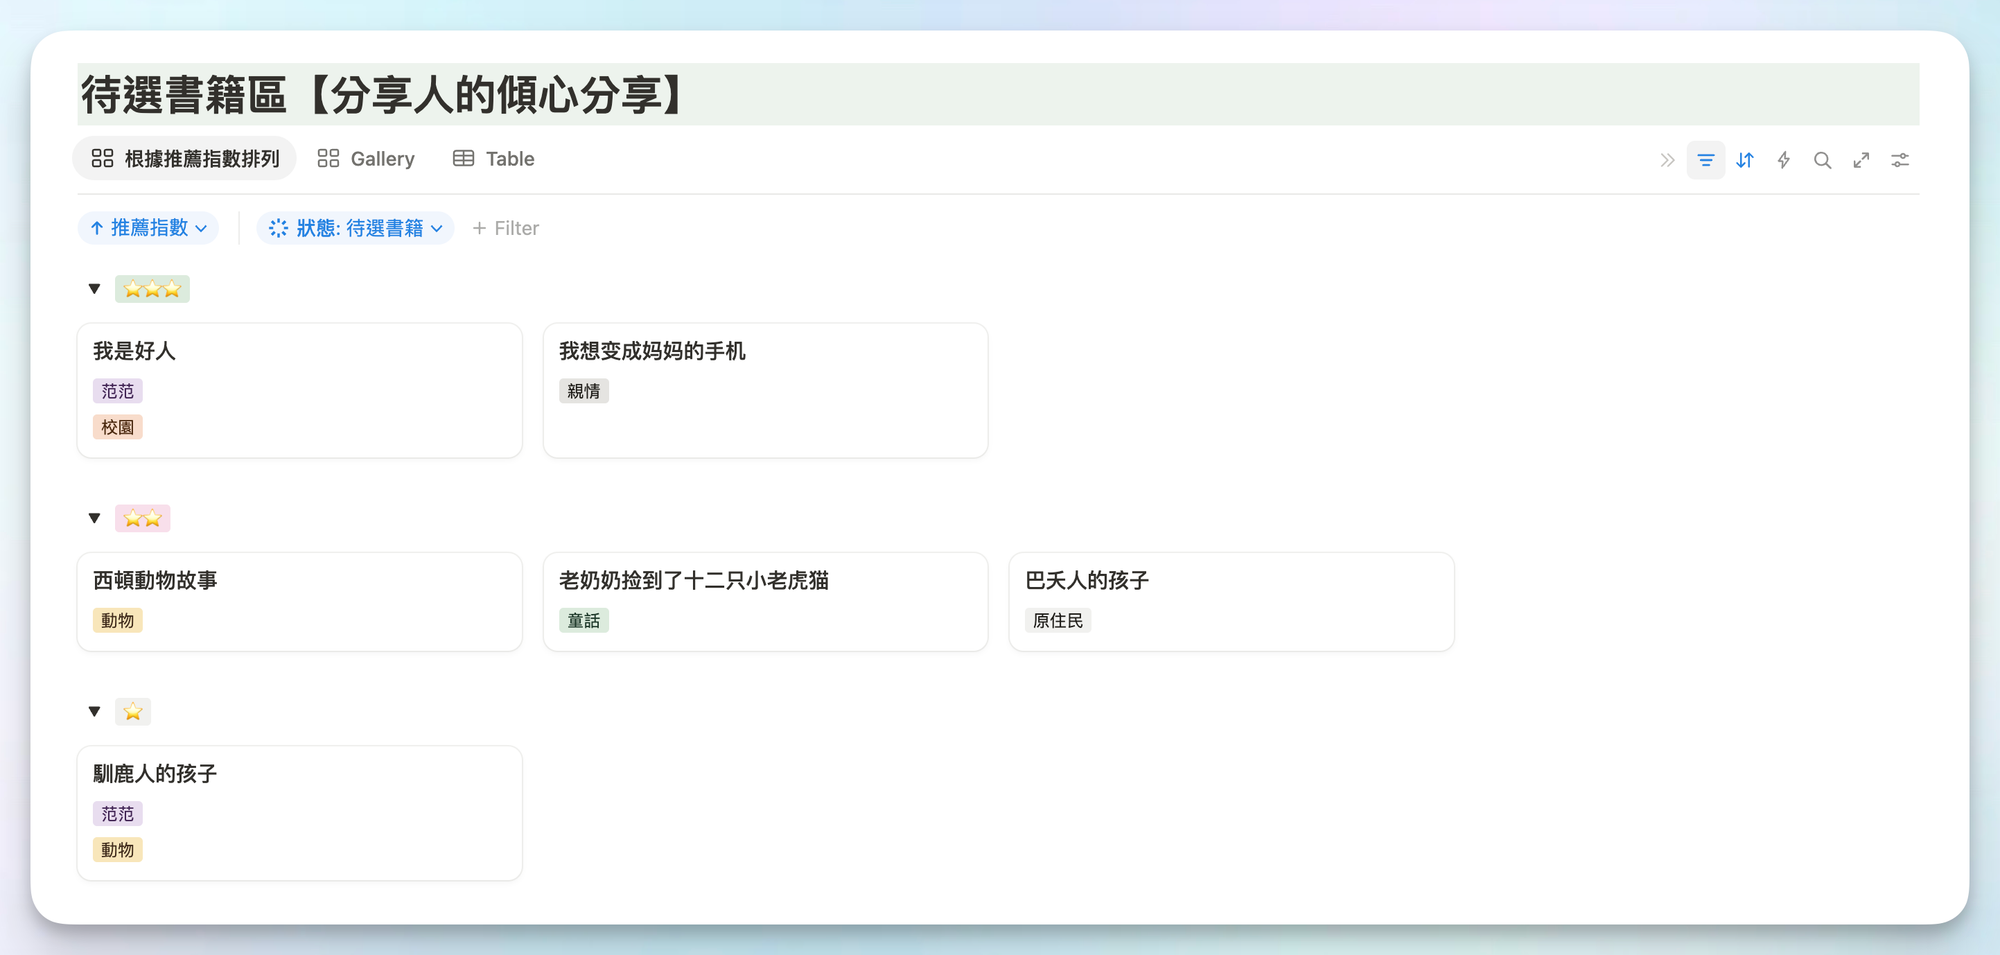This screenshot has width=2000, height=955.
Task: Click the 童話 tag
Action: pos(584,620)
